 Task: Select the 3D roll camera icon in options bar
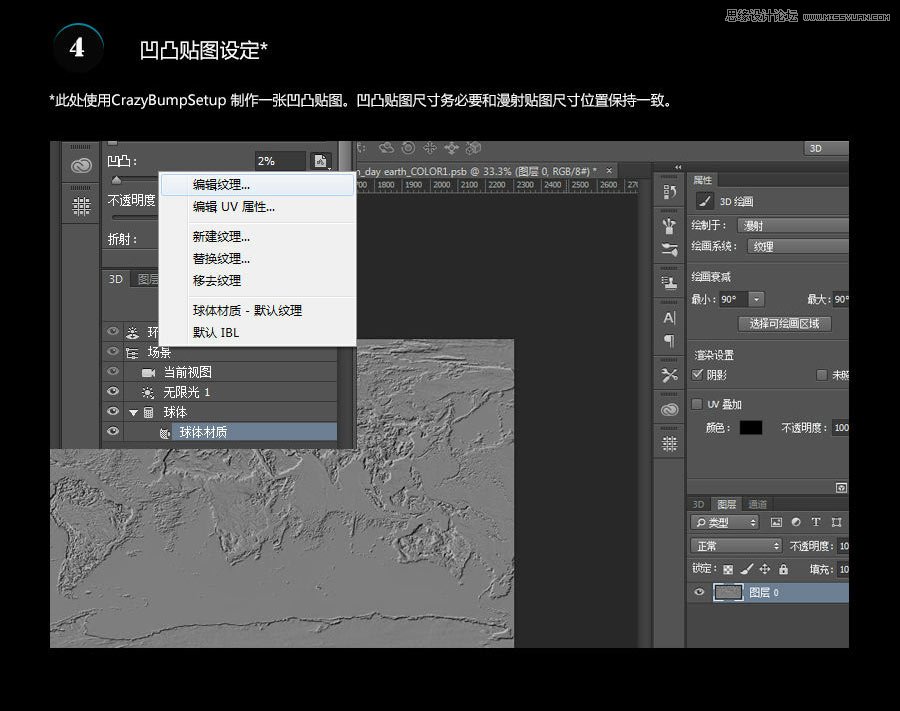(x=408, y=148)
